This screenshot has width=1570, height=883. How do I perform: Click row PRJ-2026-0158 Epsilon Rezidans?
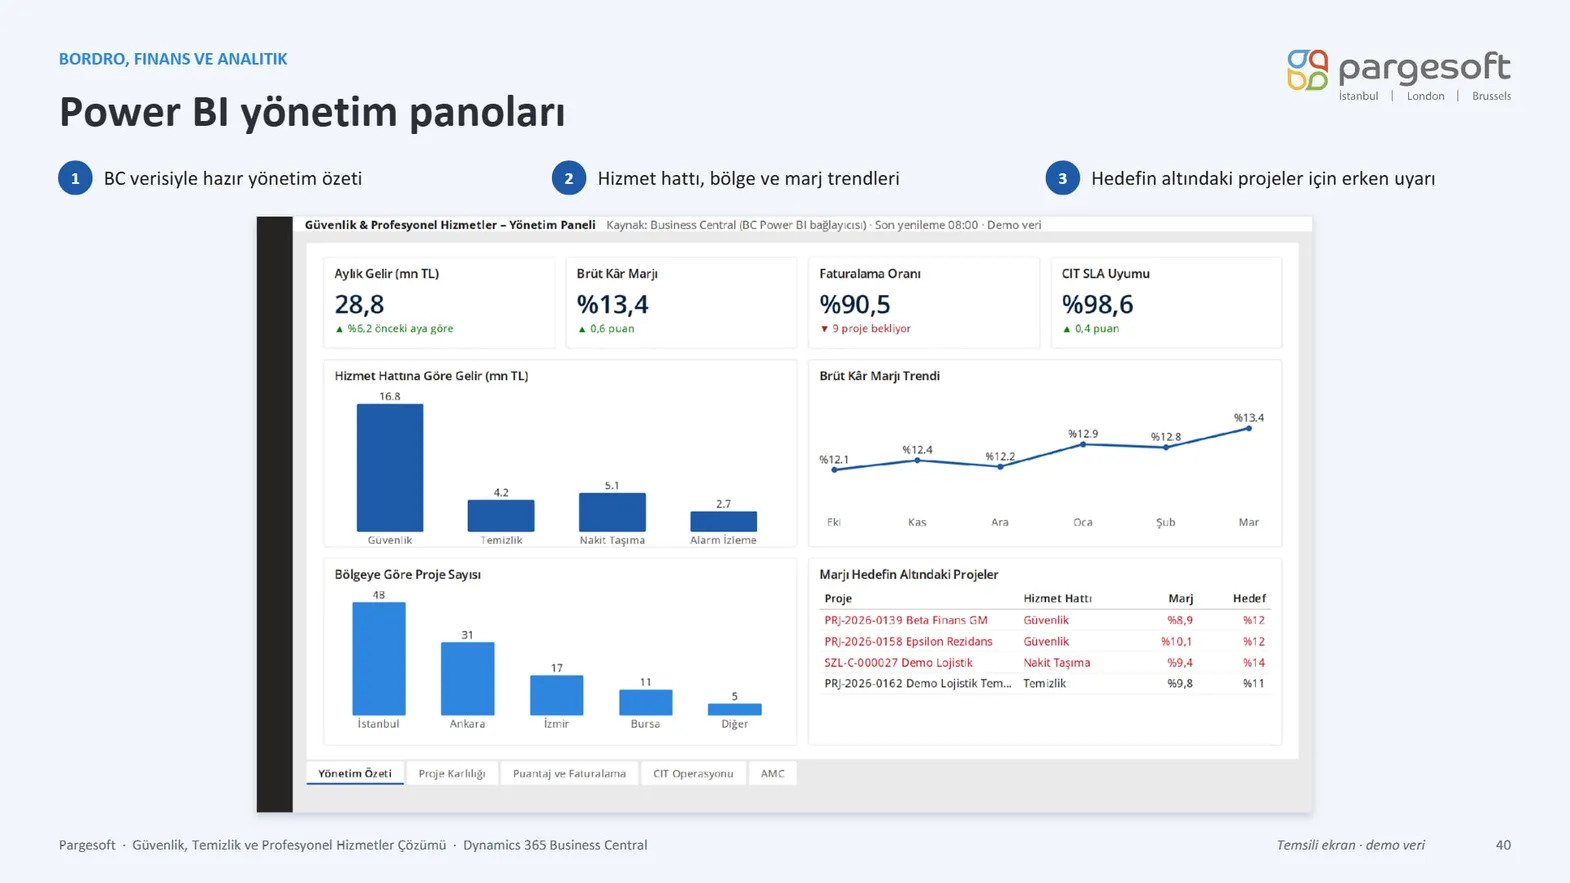click(x=1045, y=641)
